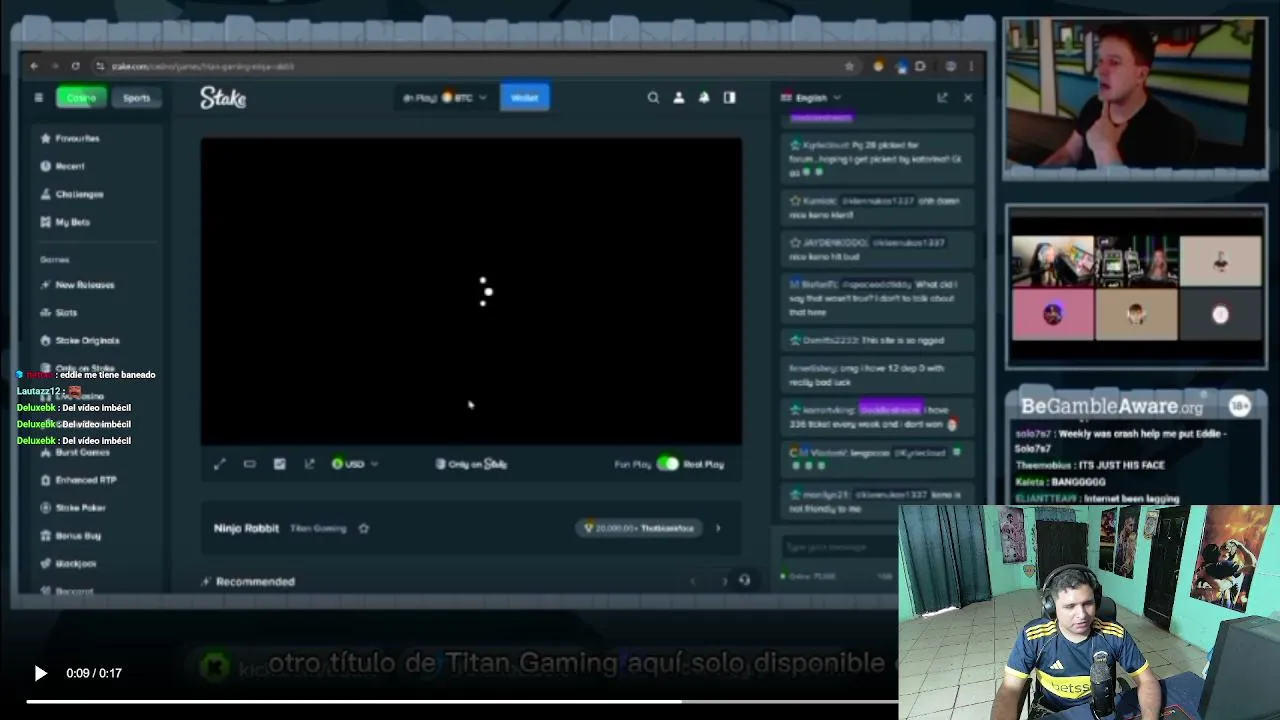Bookmark the page with the star icon

click(849, 66)
